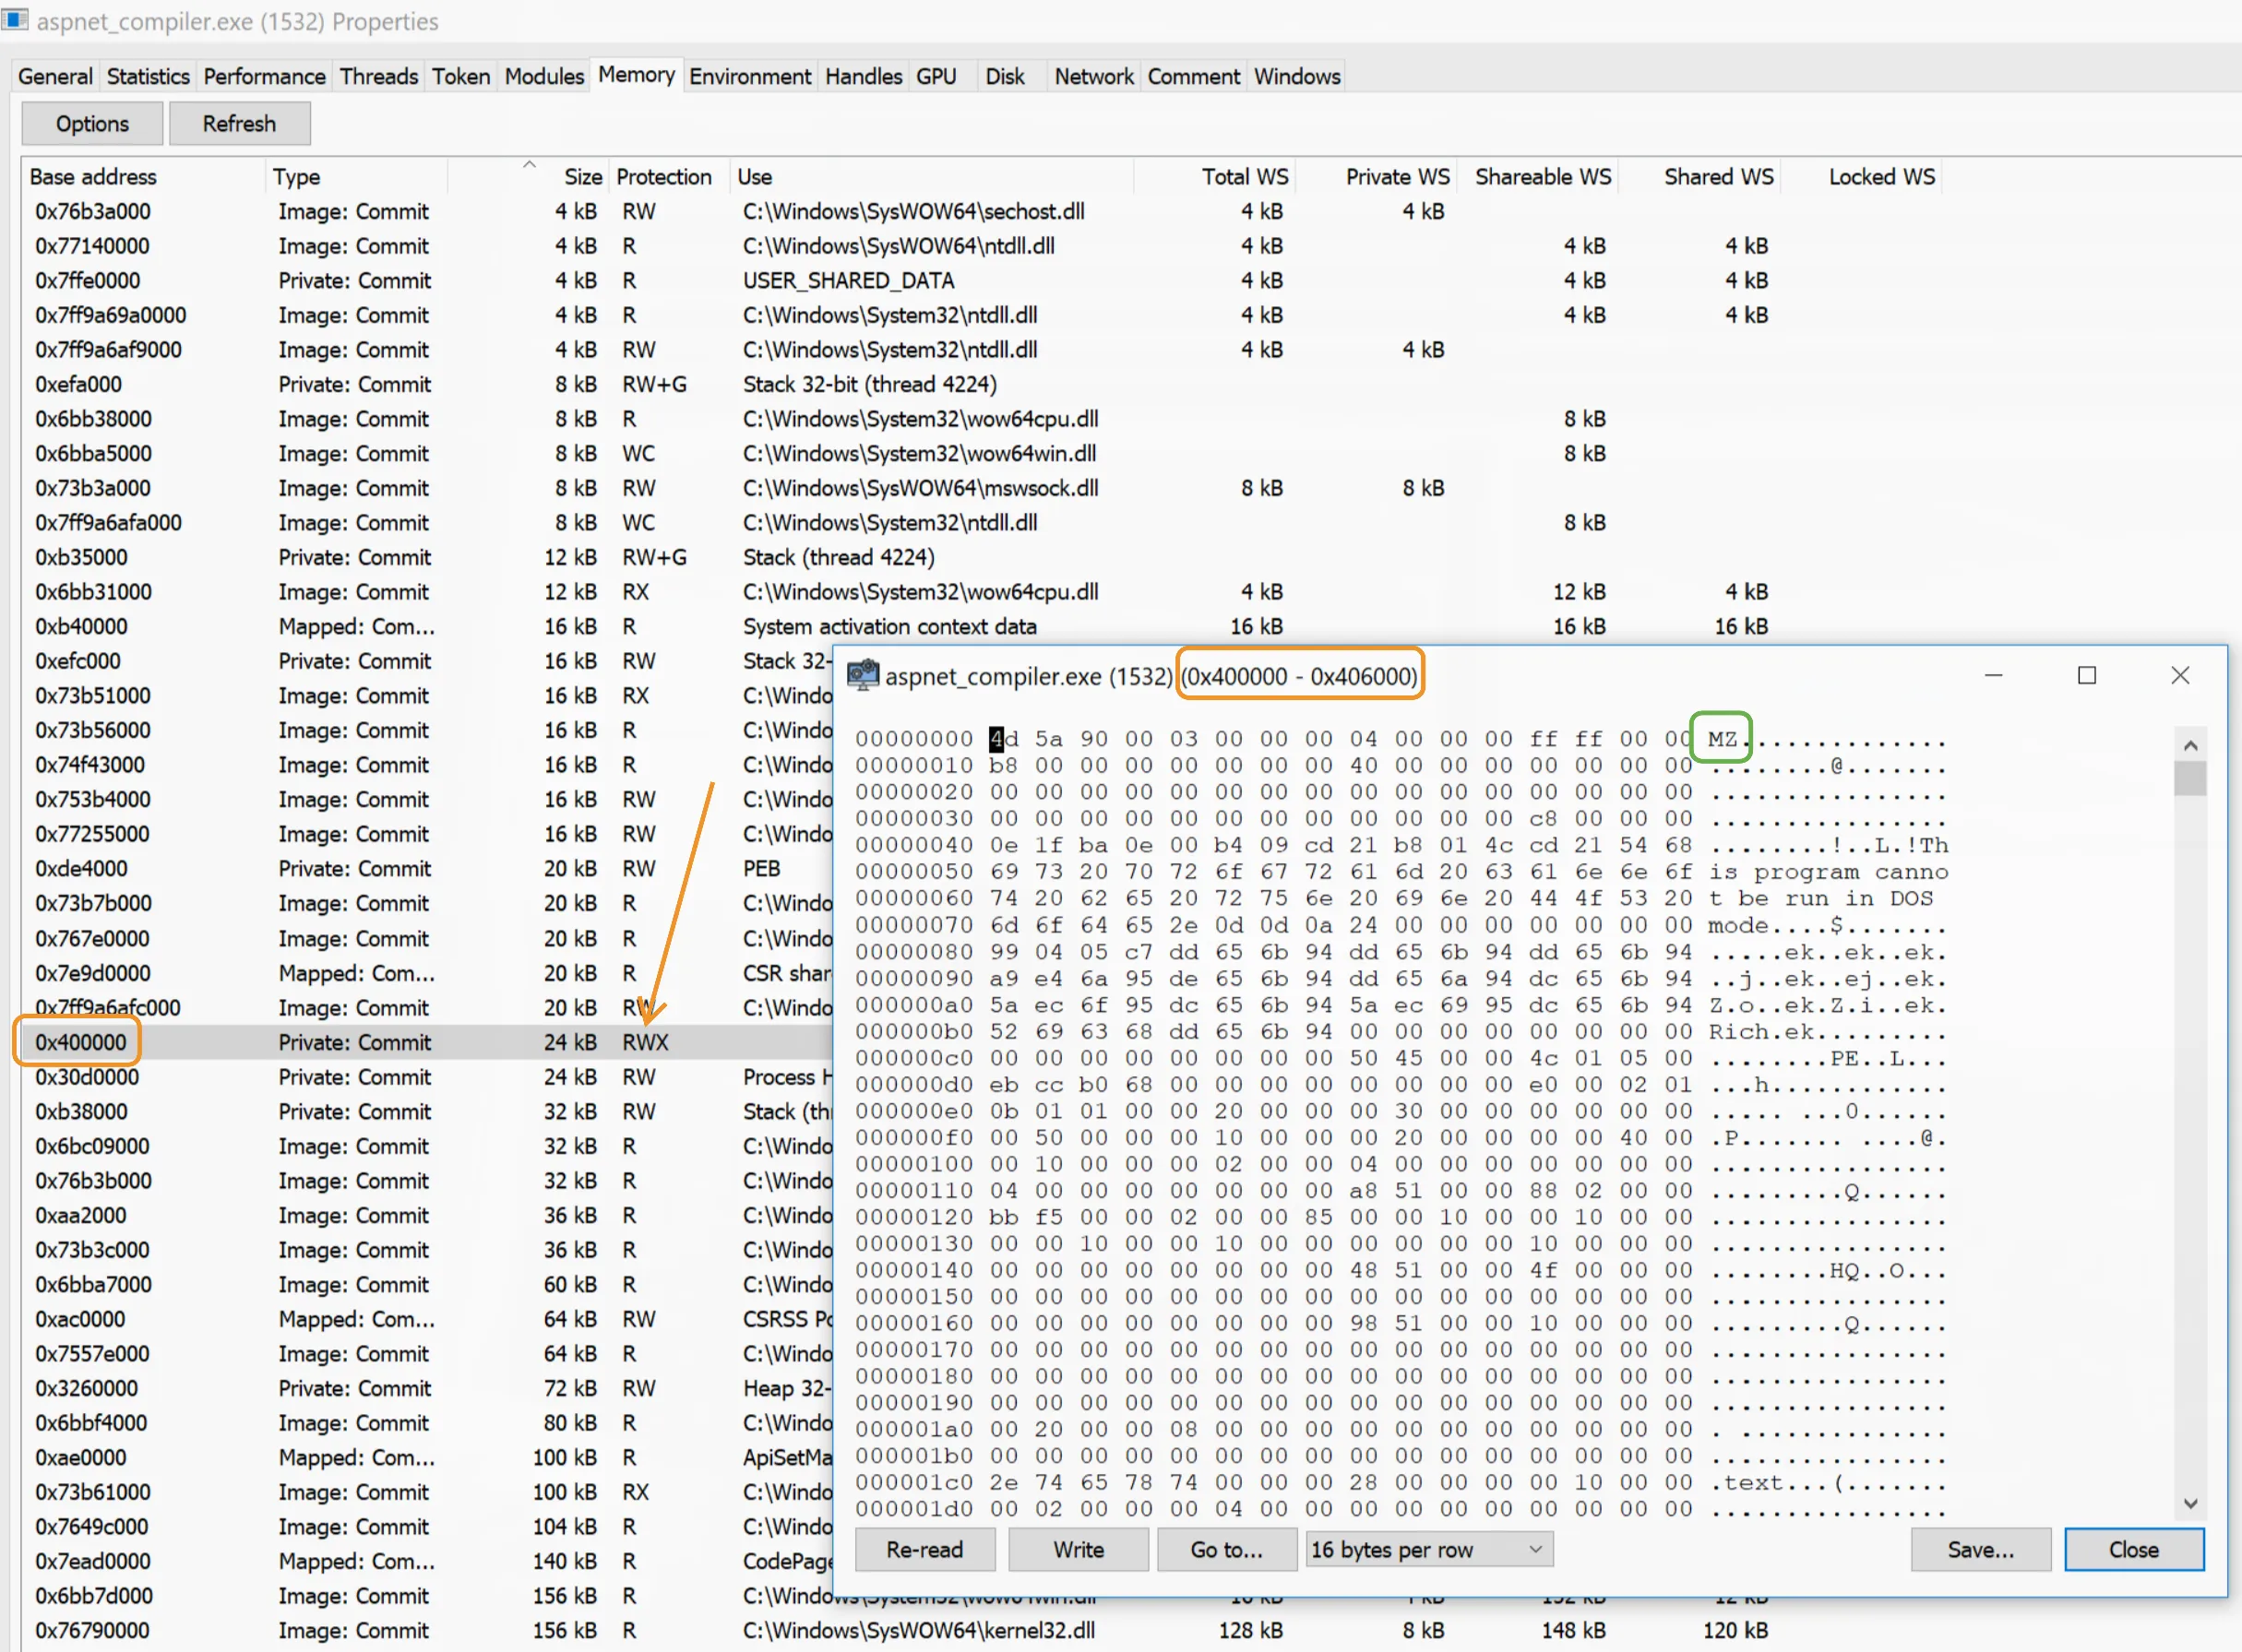This screenshot has width=2242, height=1652.
Task: Click the hex viewer window icon
Action: click(x=863, y=675)
